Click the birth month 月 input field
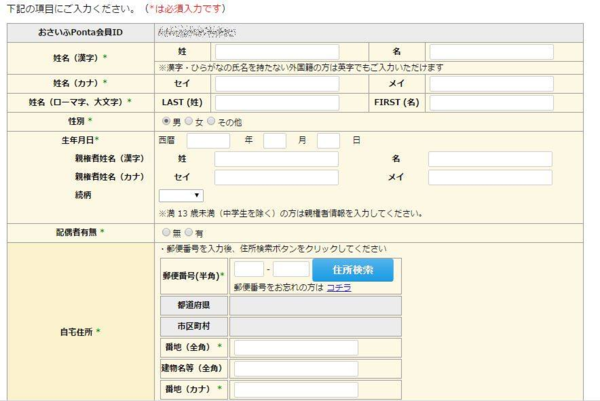 (x=275, y=141)
